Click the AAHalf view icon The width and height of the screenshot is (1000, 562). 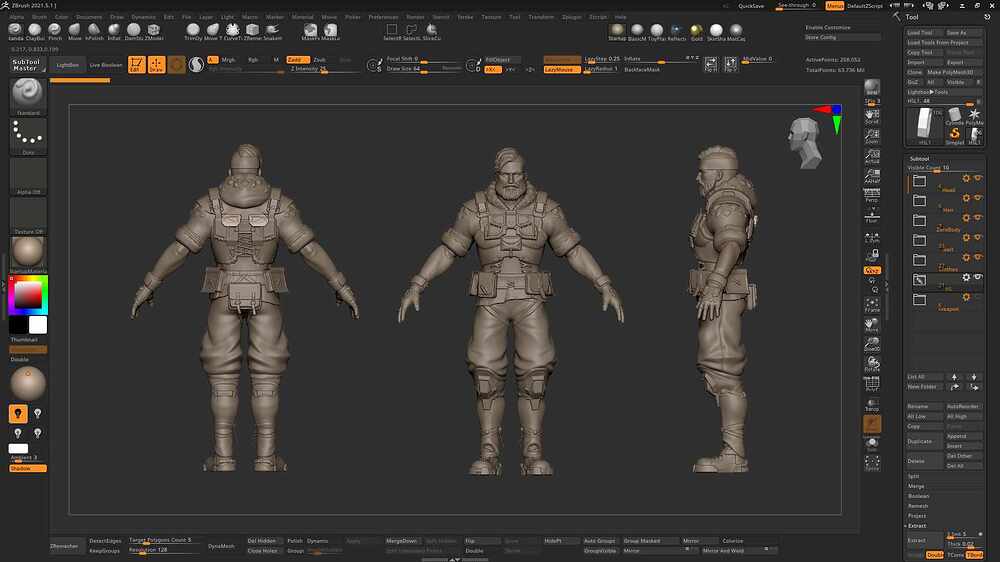pyautogui.click(x=872, y=175)
